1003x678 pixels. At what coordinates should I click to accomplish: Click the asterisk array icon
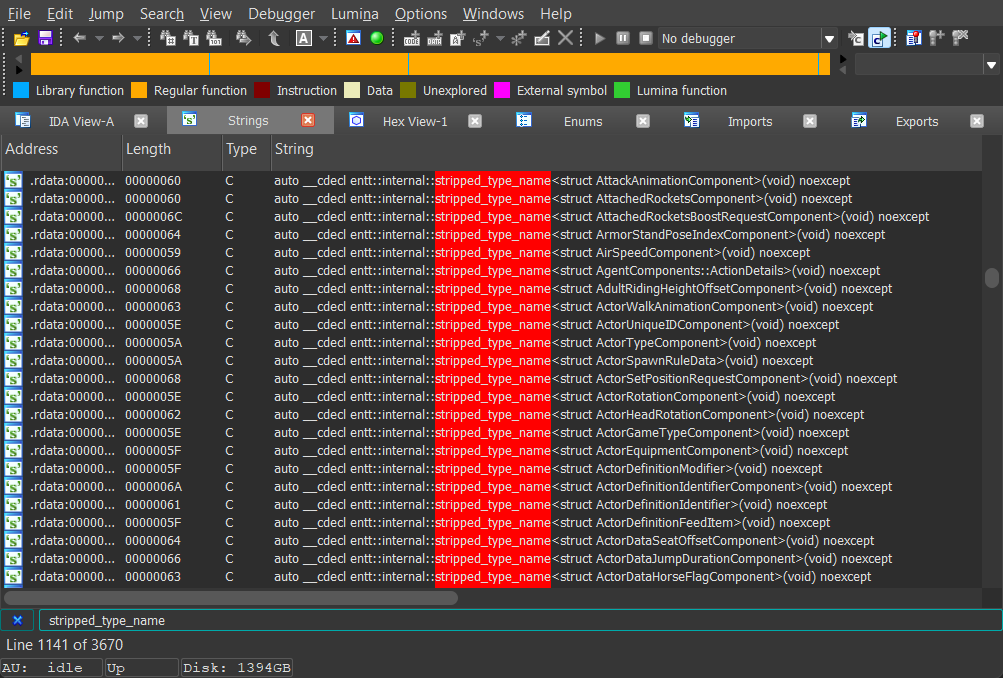point(518,38)
